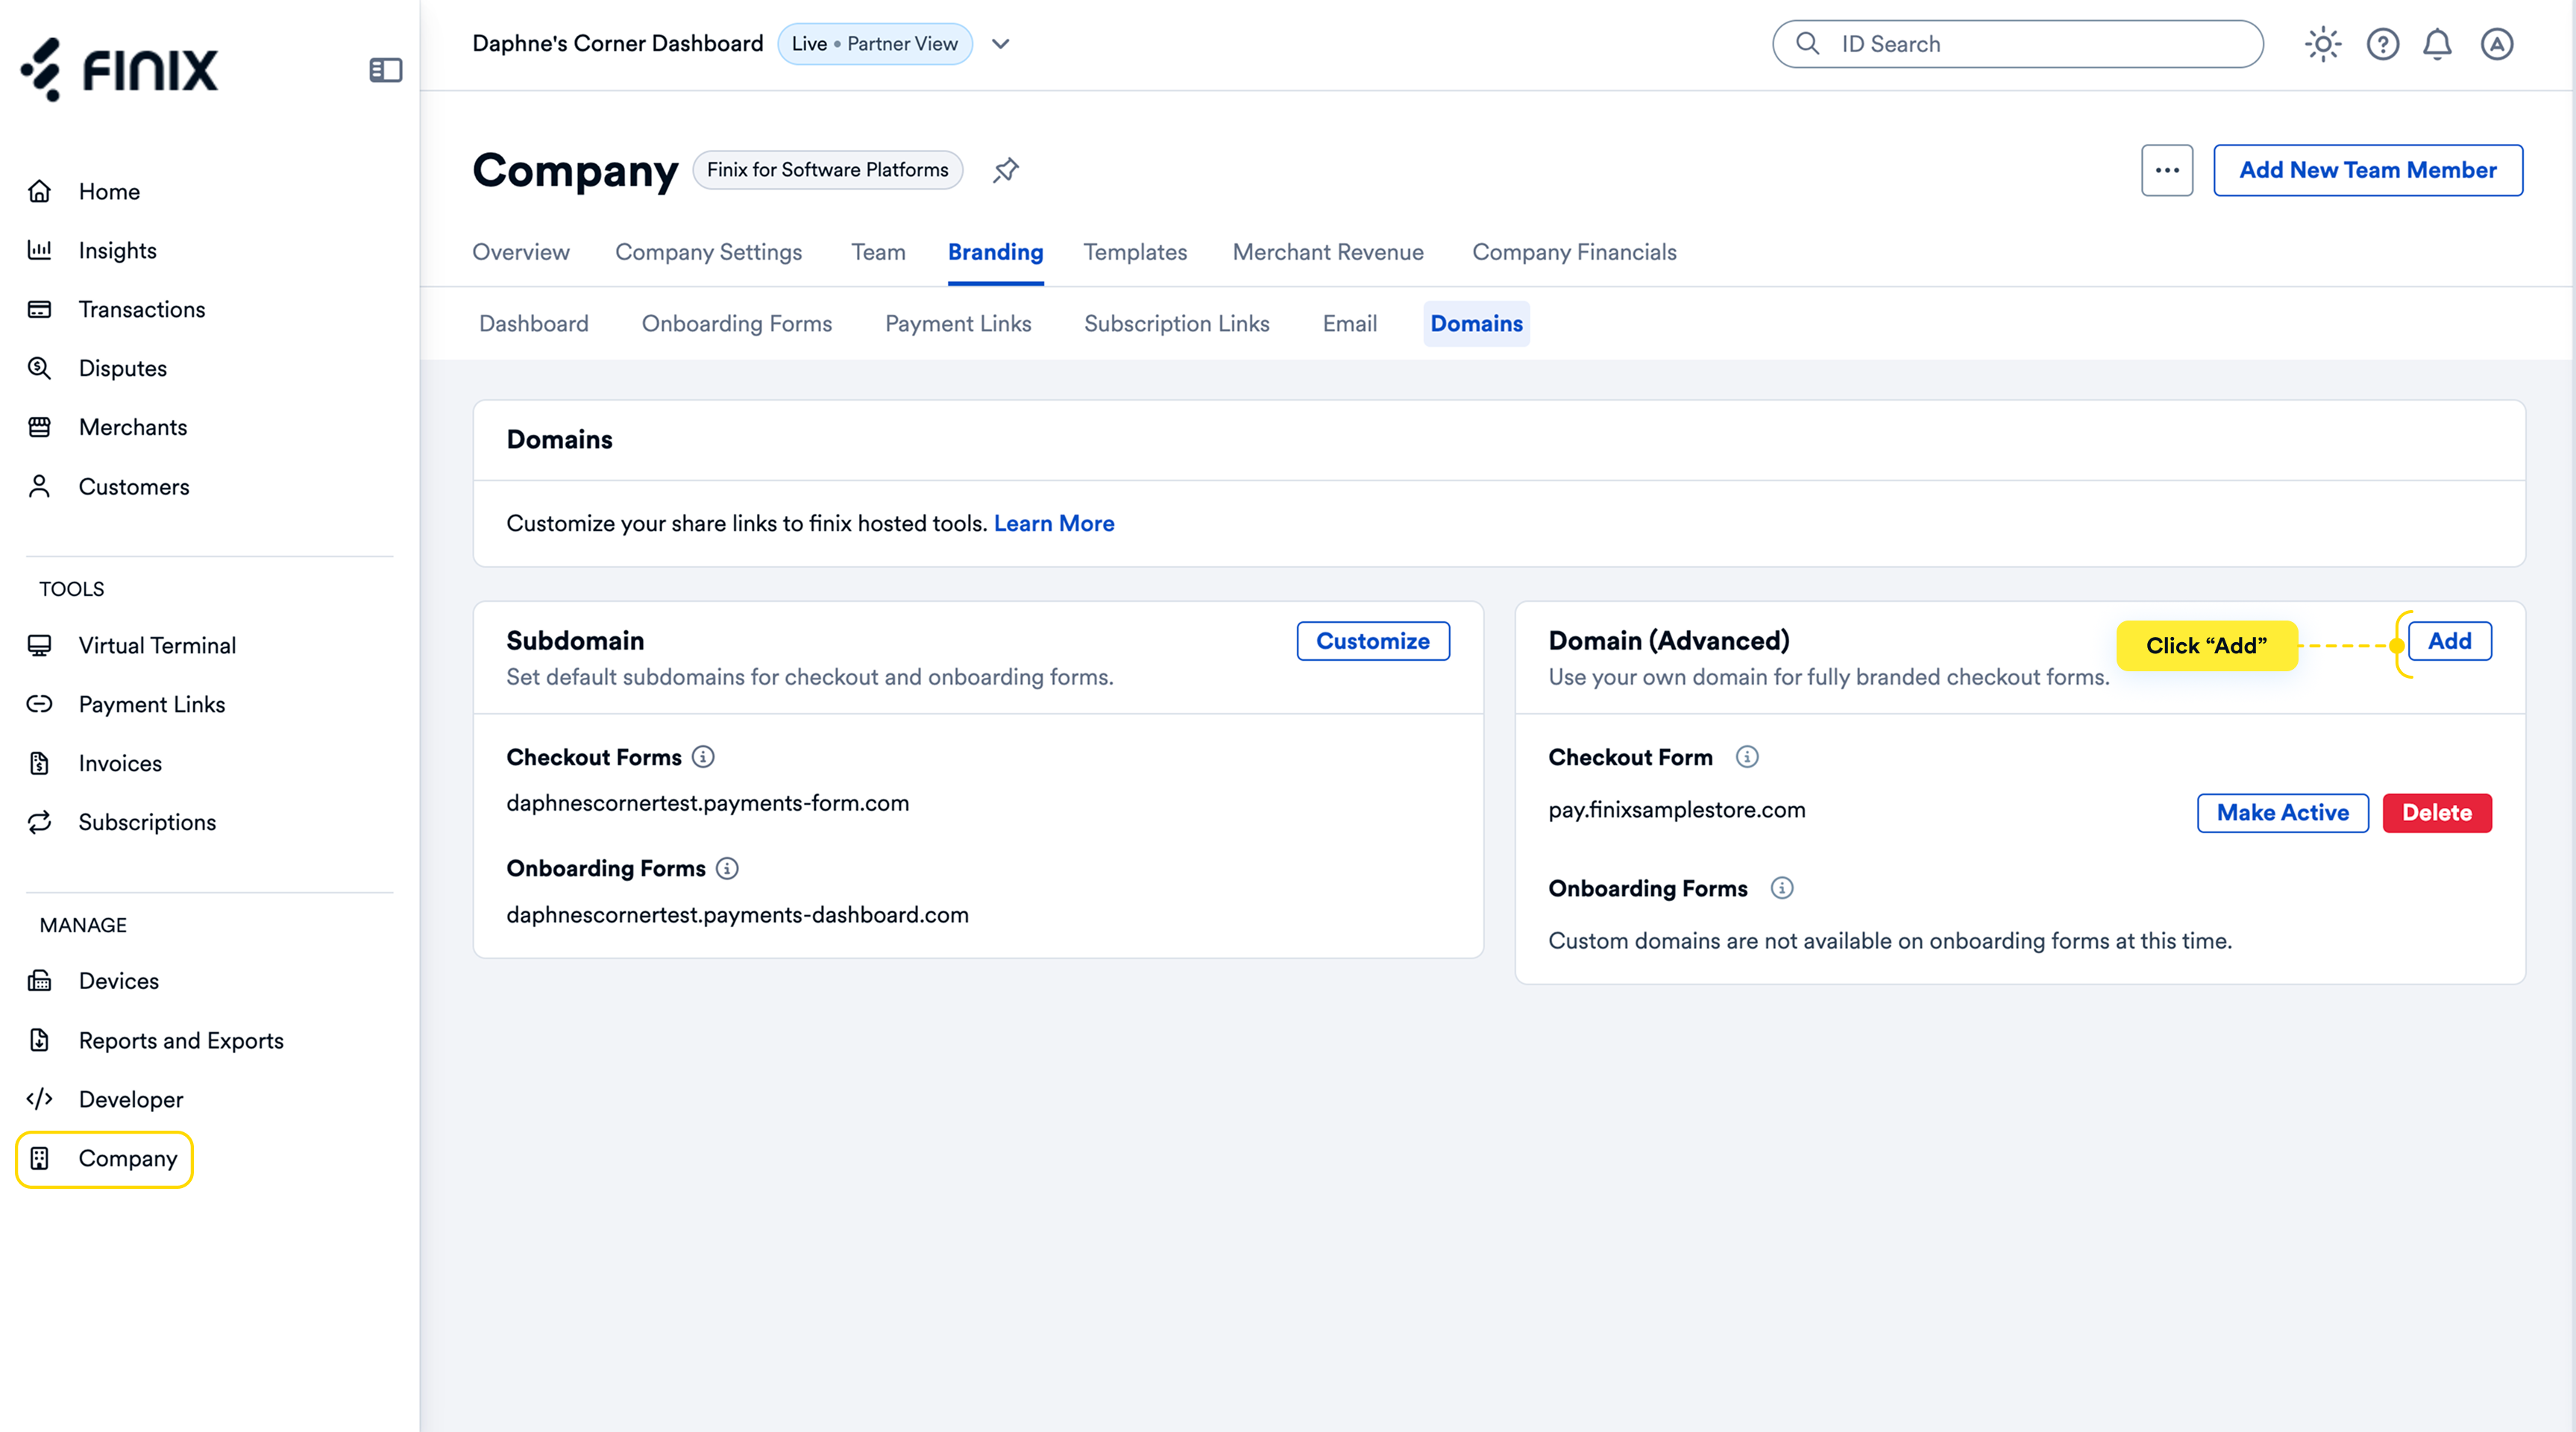Collapse the sidebar panel icon
2576x1432 pixels.
click(x=385, y=70)
